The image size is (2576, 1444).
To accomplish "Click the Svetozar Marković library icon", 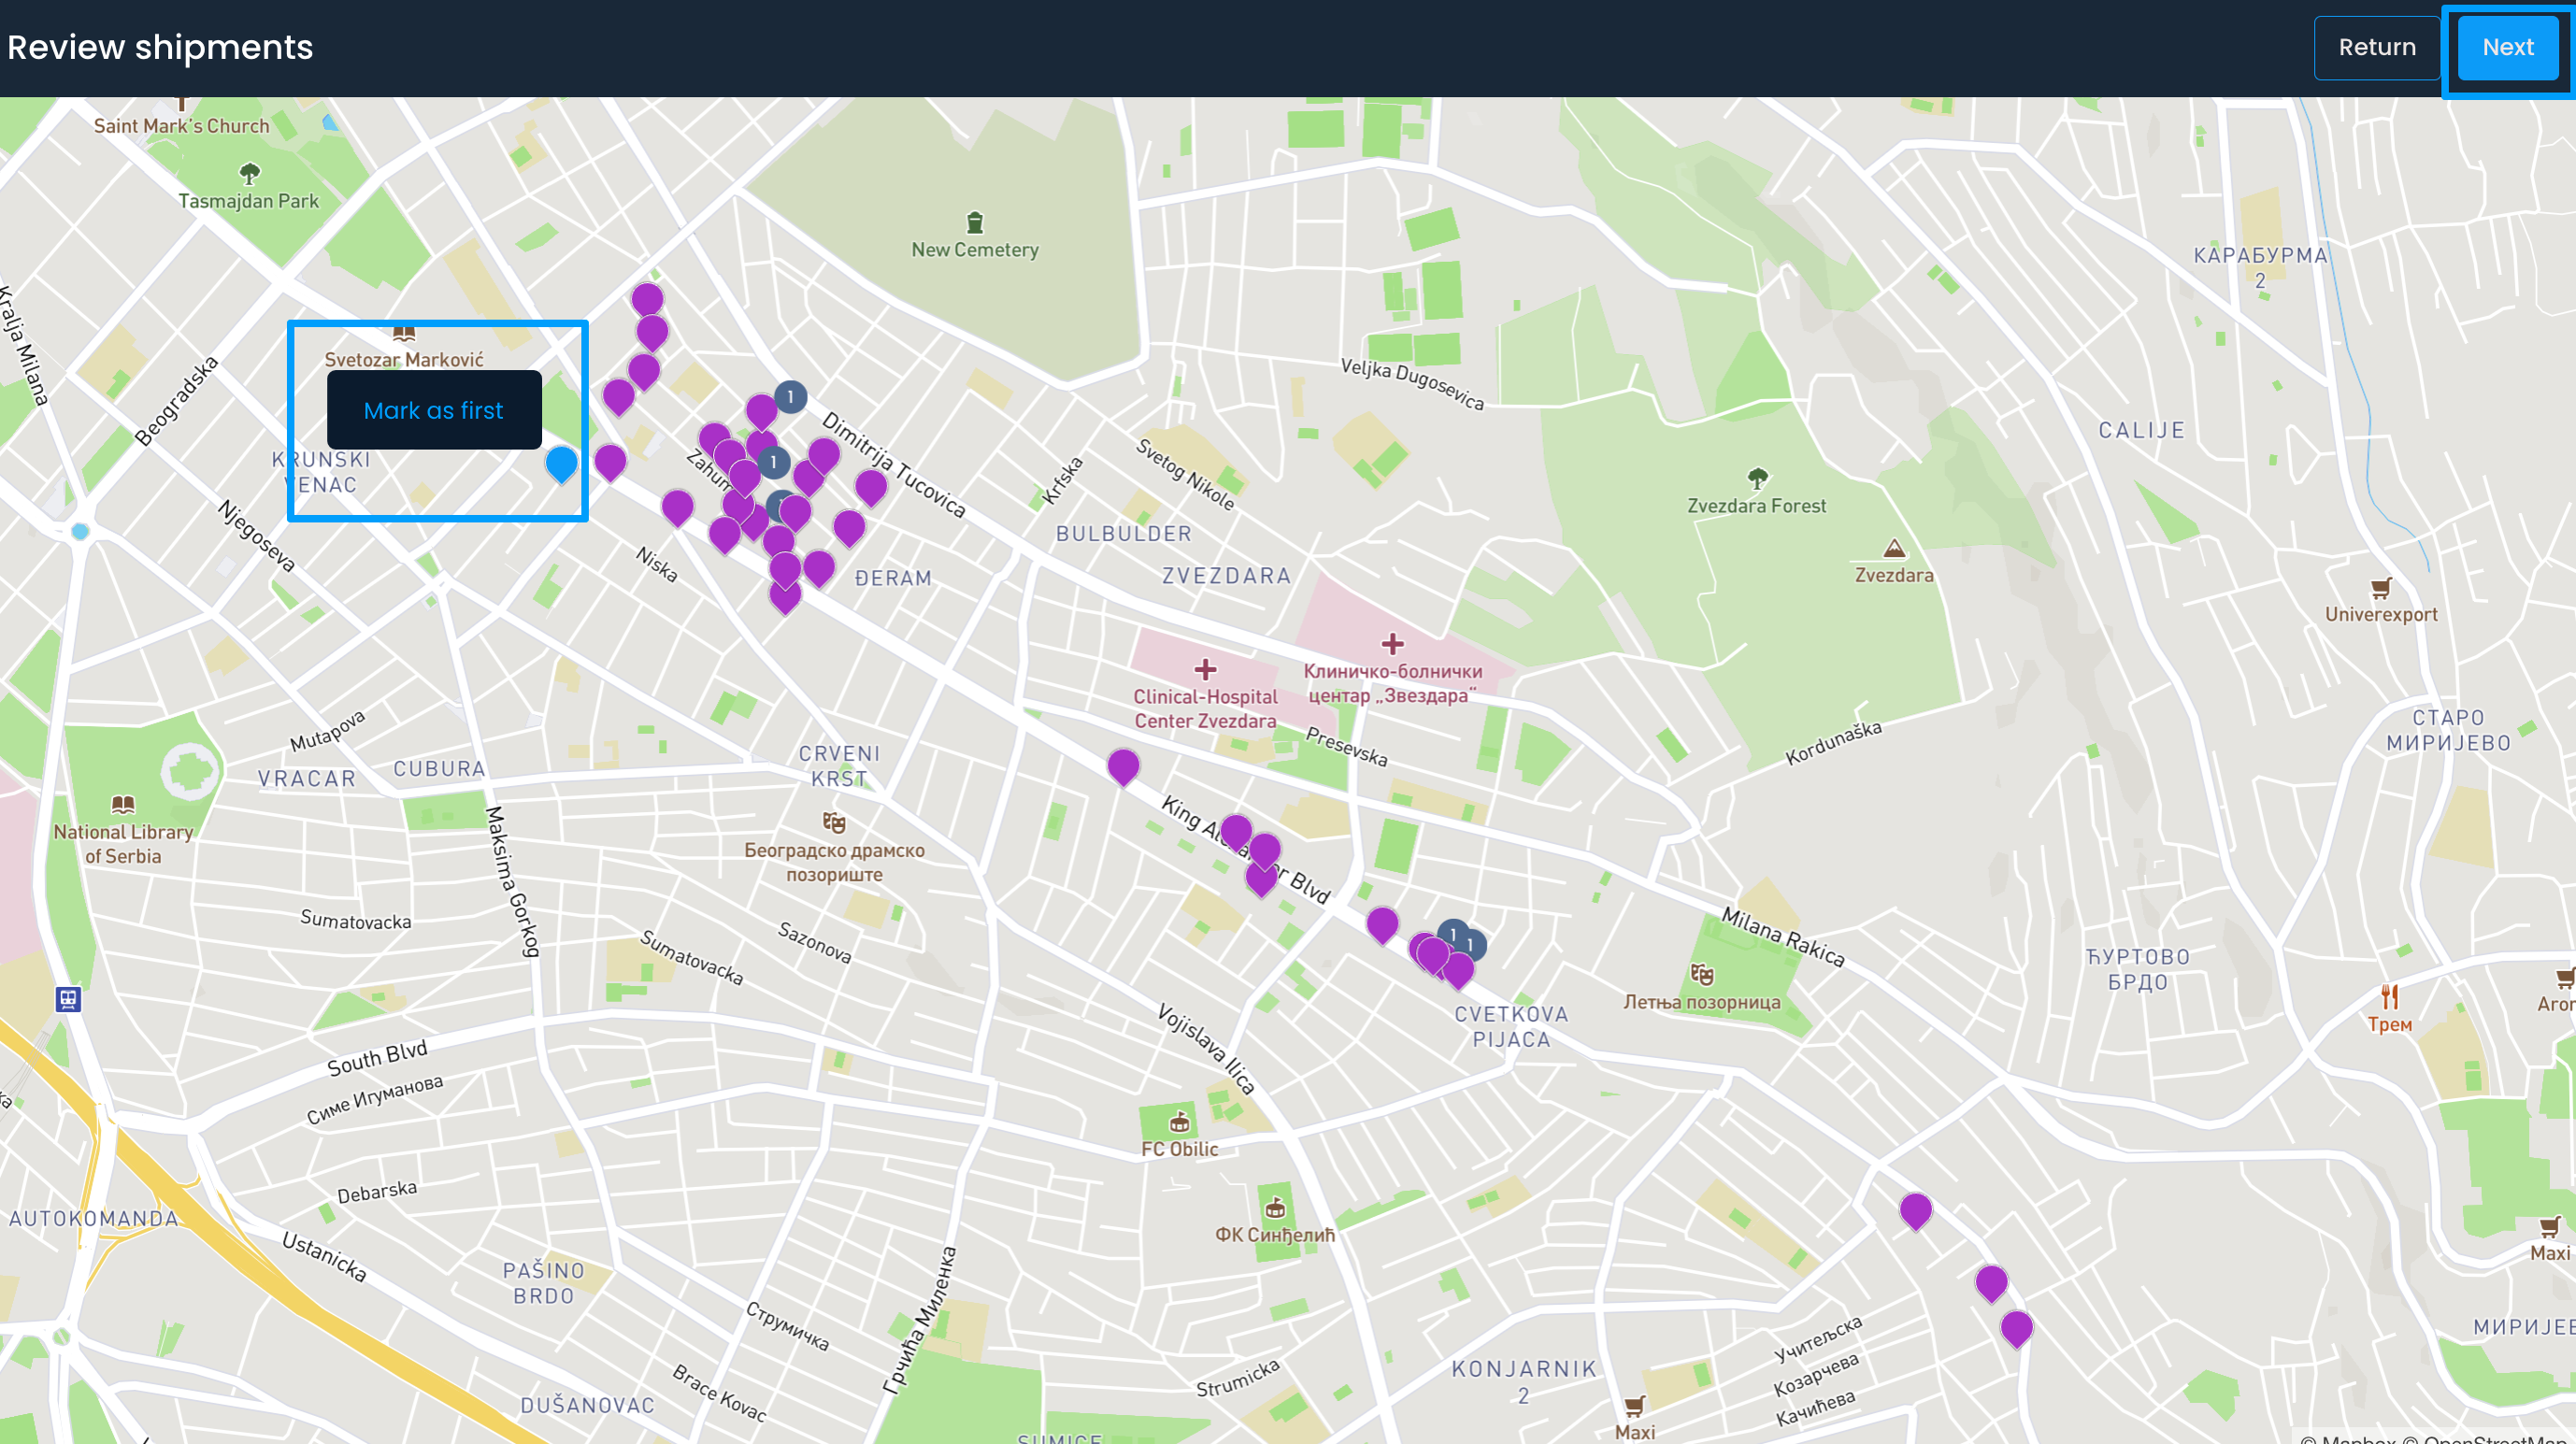I will point(403,334).
